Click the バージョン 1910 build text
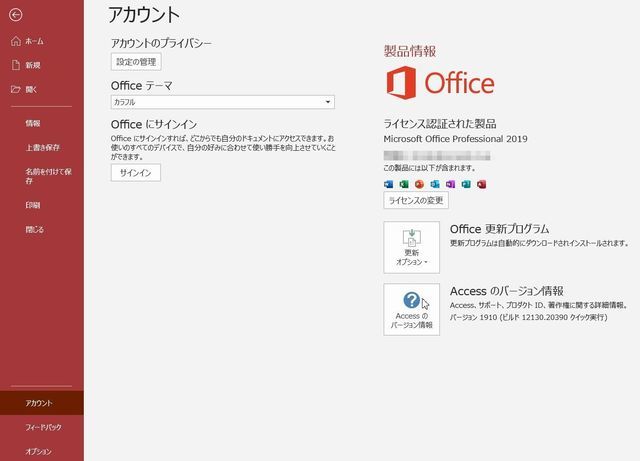 pyautogui.click(x=529, y=317)
